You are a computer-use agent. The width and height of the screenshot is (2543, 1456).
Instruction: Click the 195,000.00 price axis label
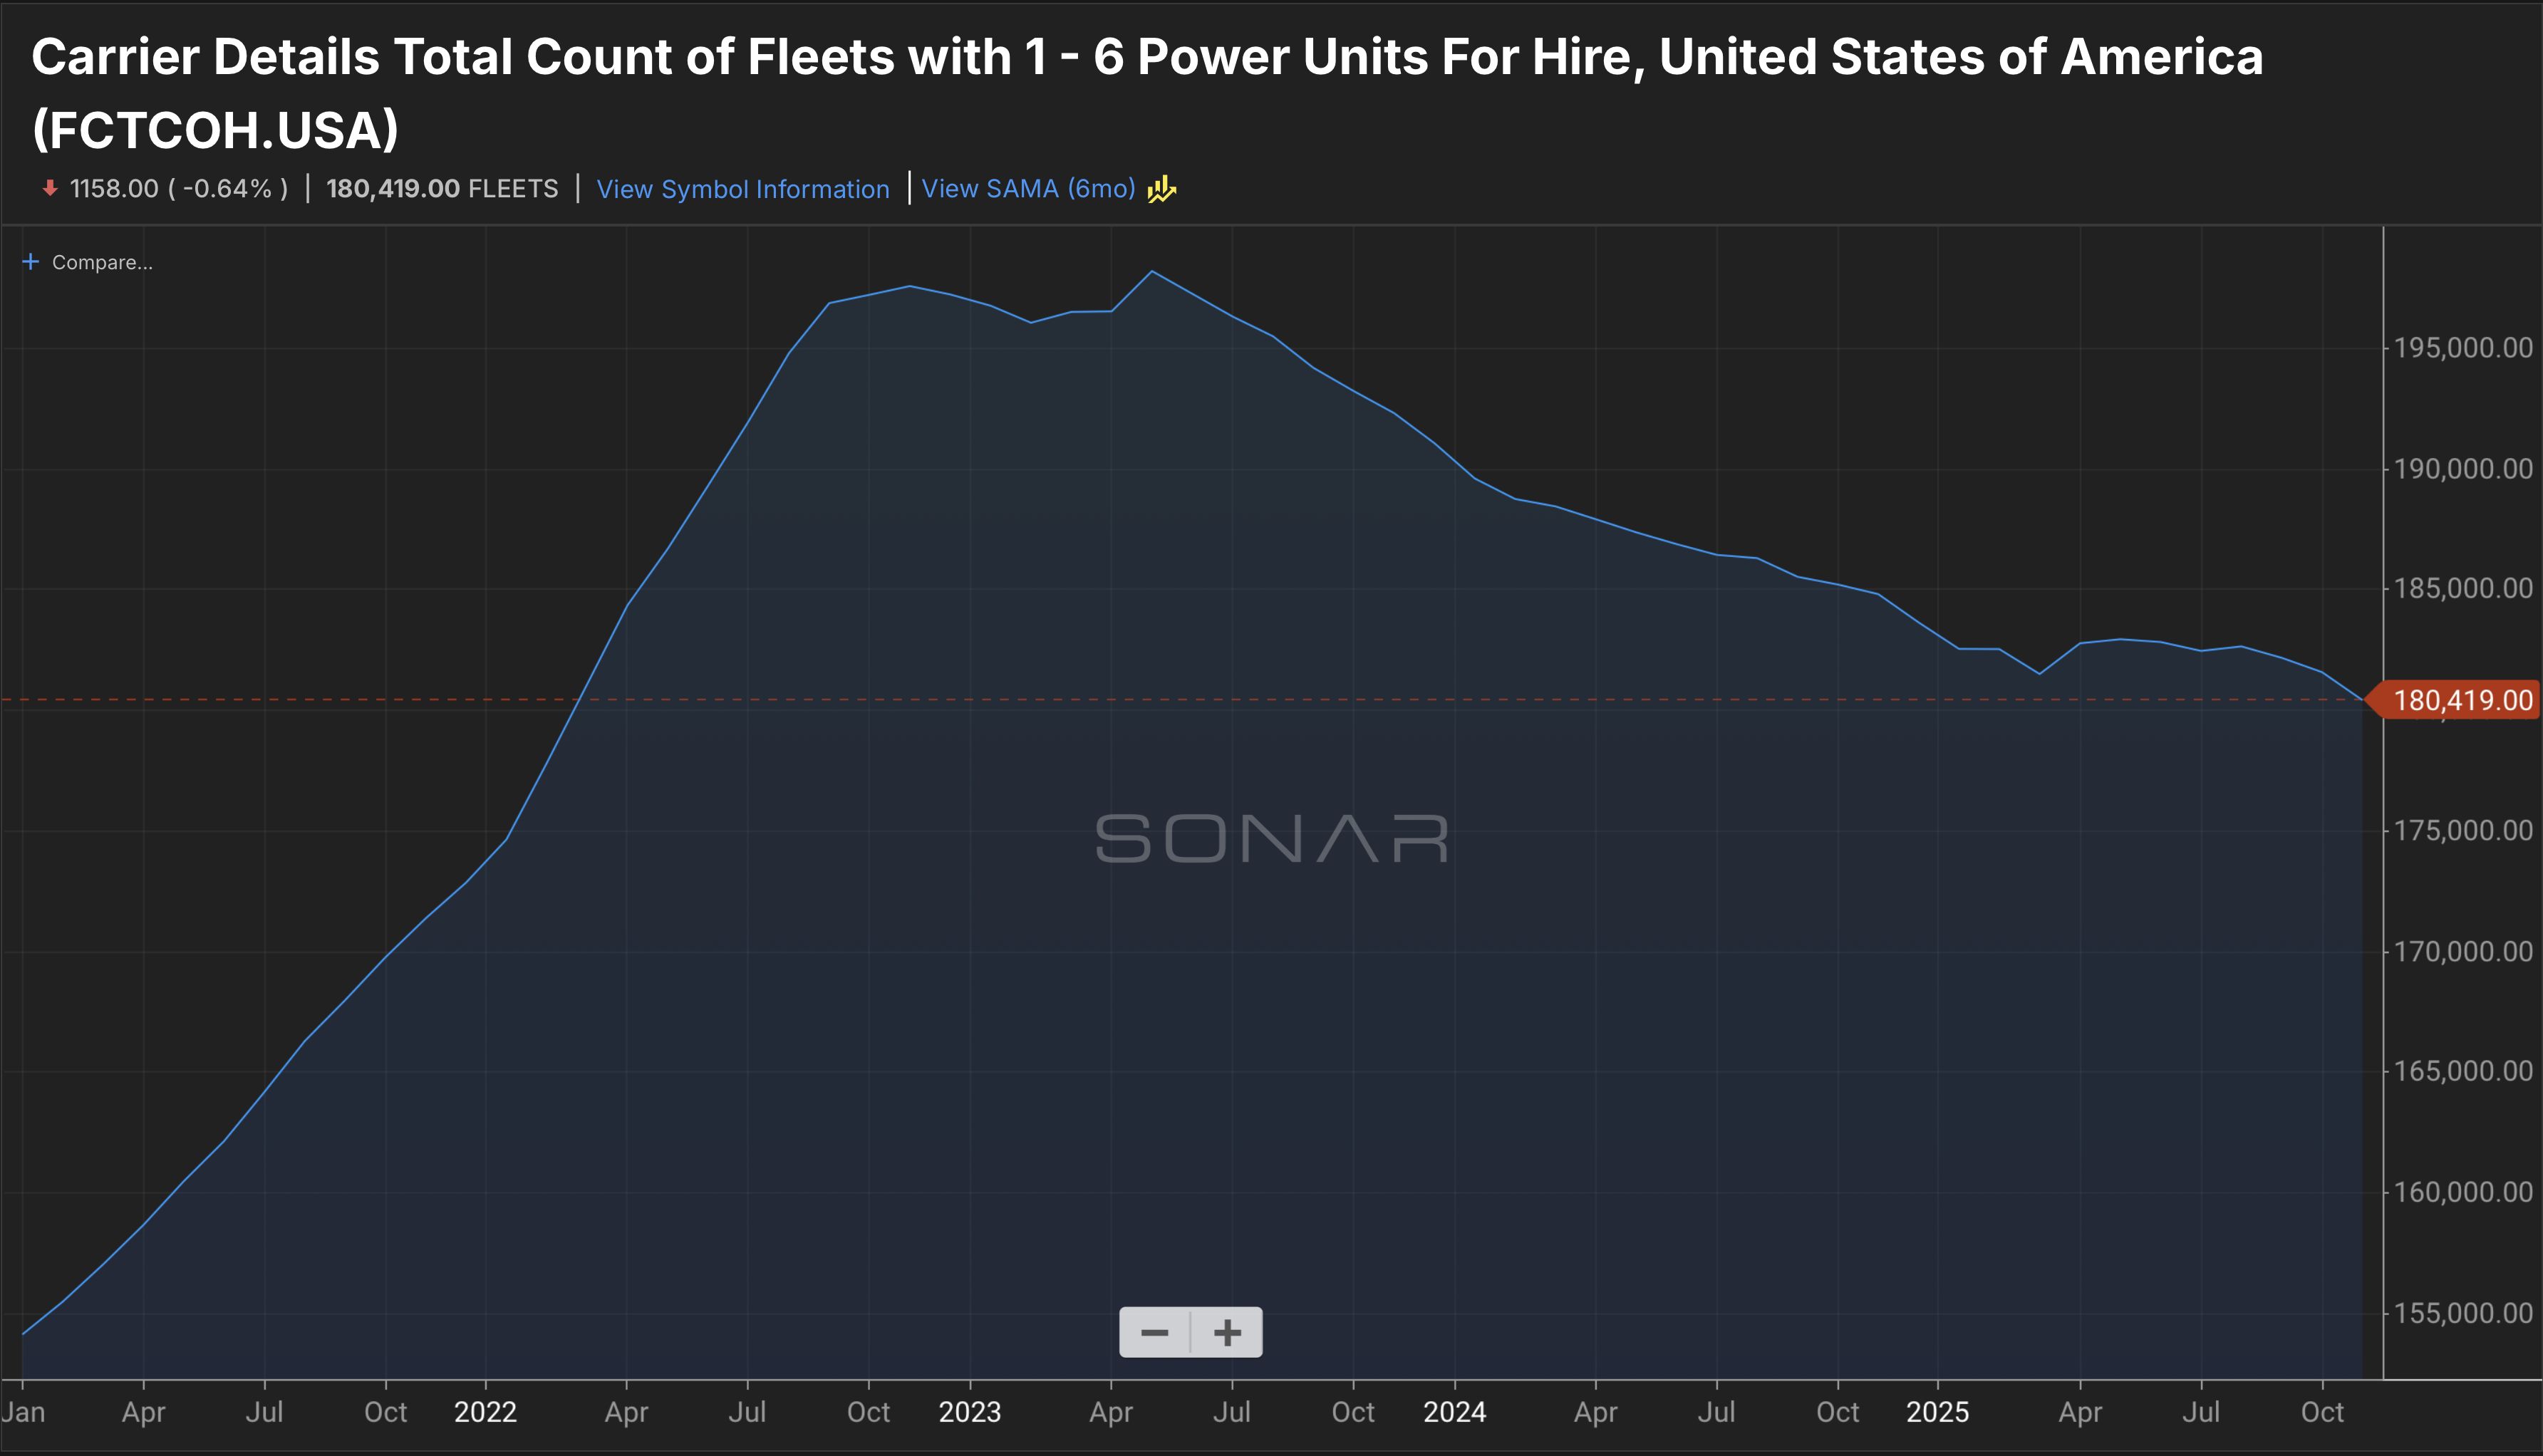(2462, 348)
